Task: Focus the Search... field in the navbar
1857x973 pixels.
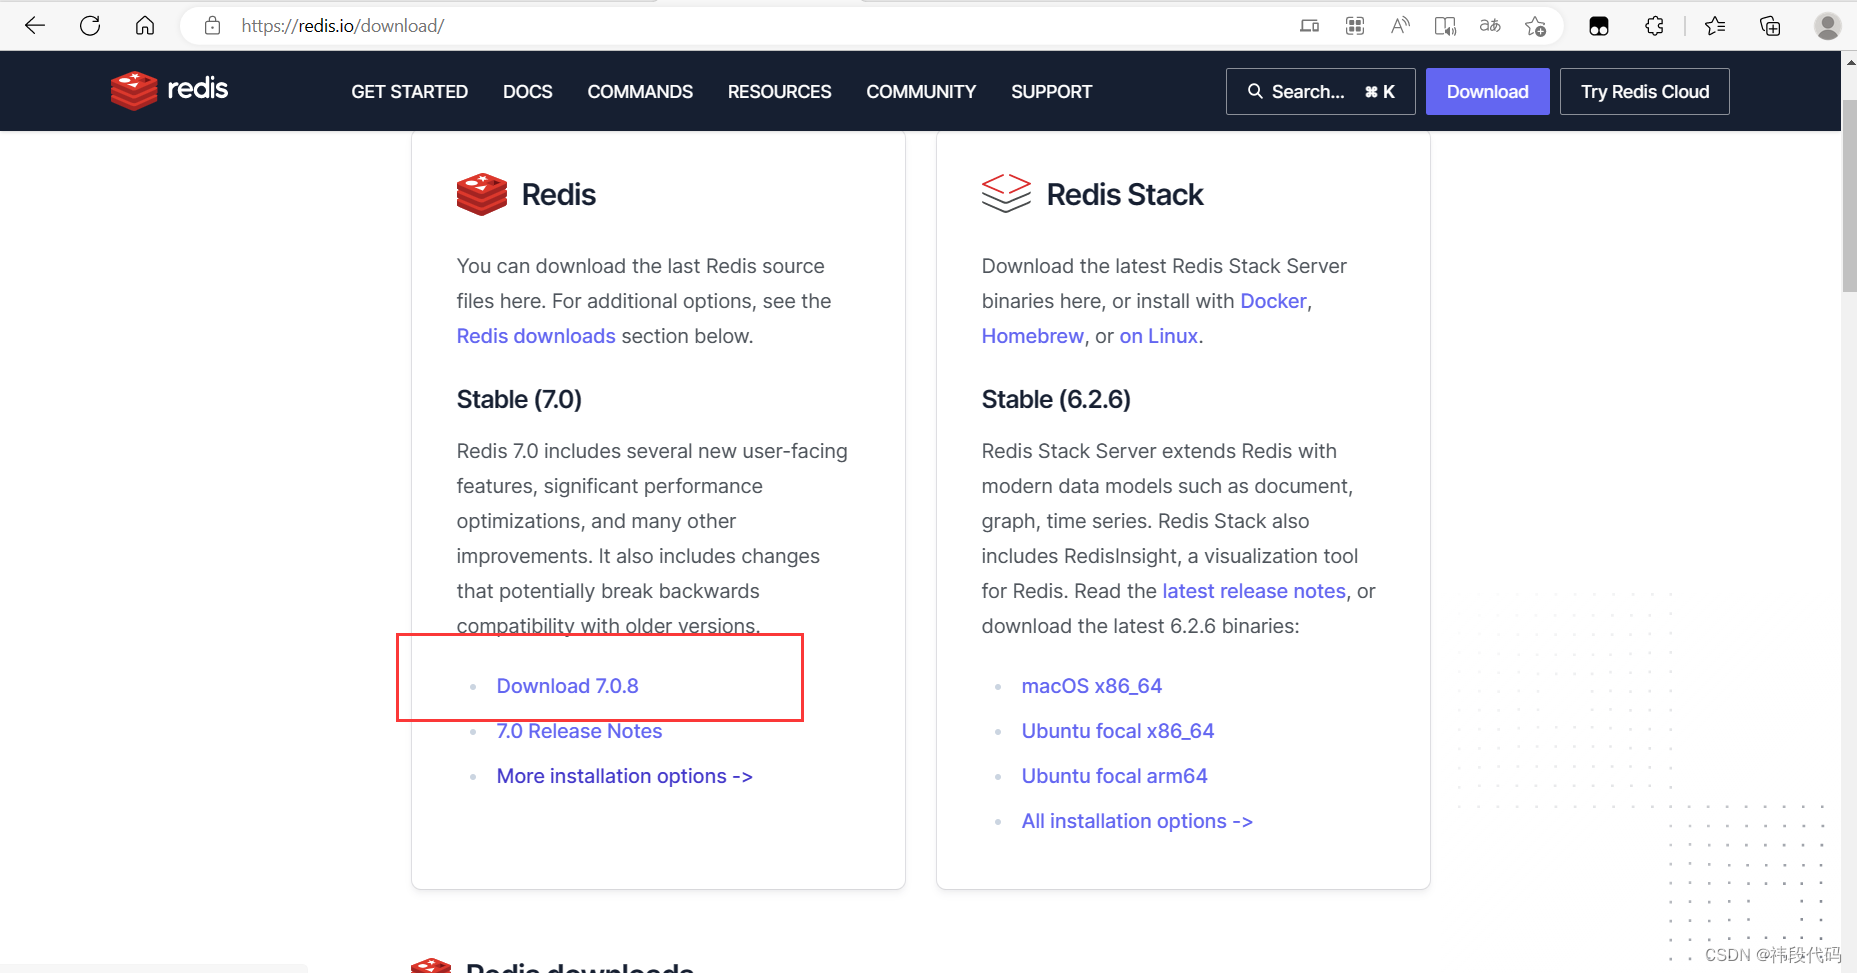Action: coord(1320,91)
